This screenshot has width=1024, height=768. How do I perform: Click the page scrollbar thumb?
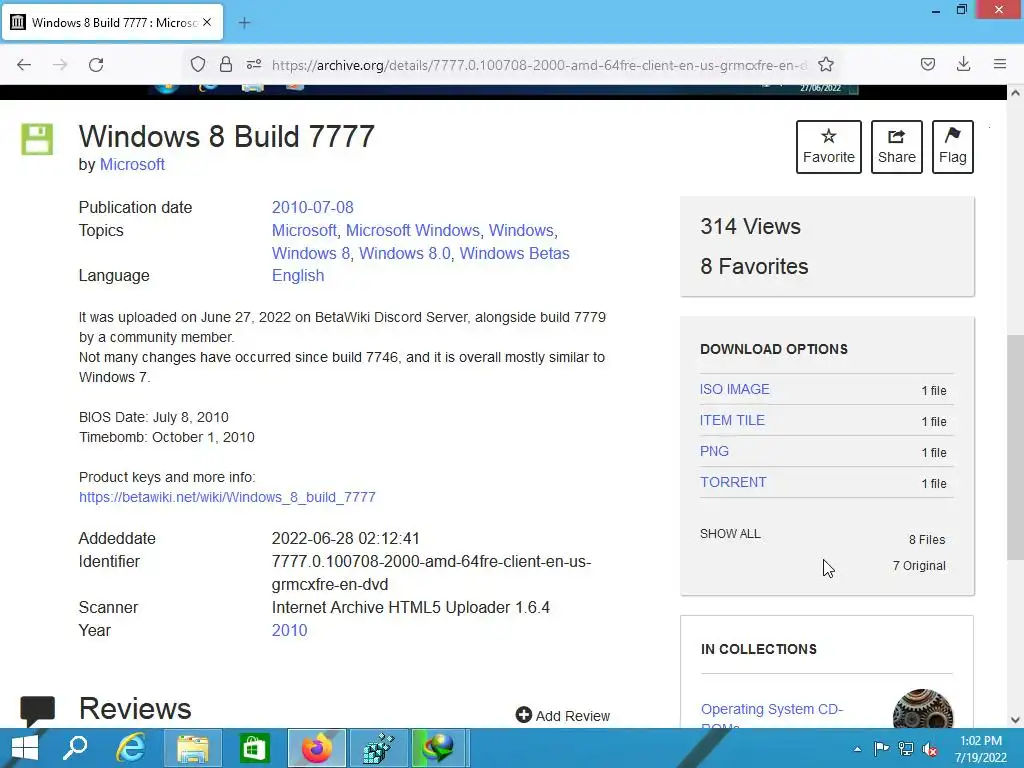(1015, 447)
